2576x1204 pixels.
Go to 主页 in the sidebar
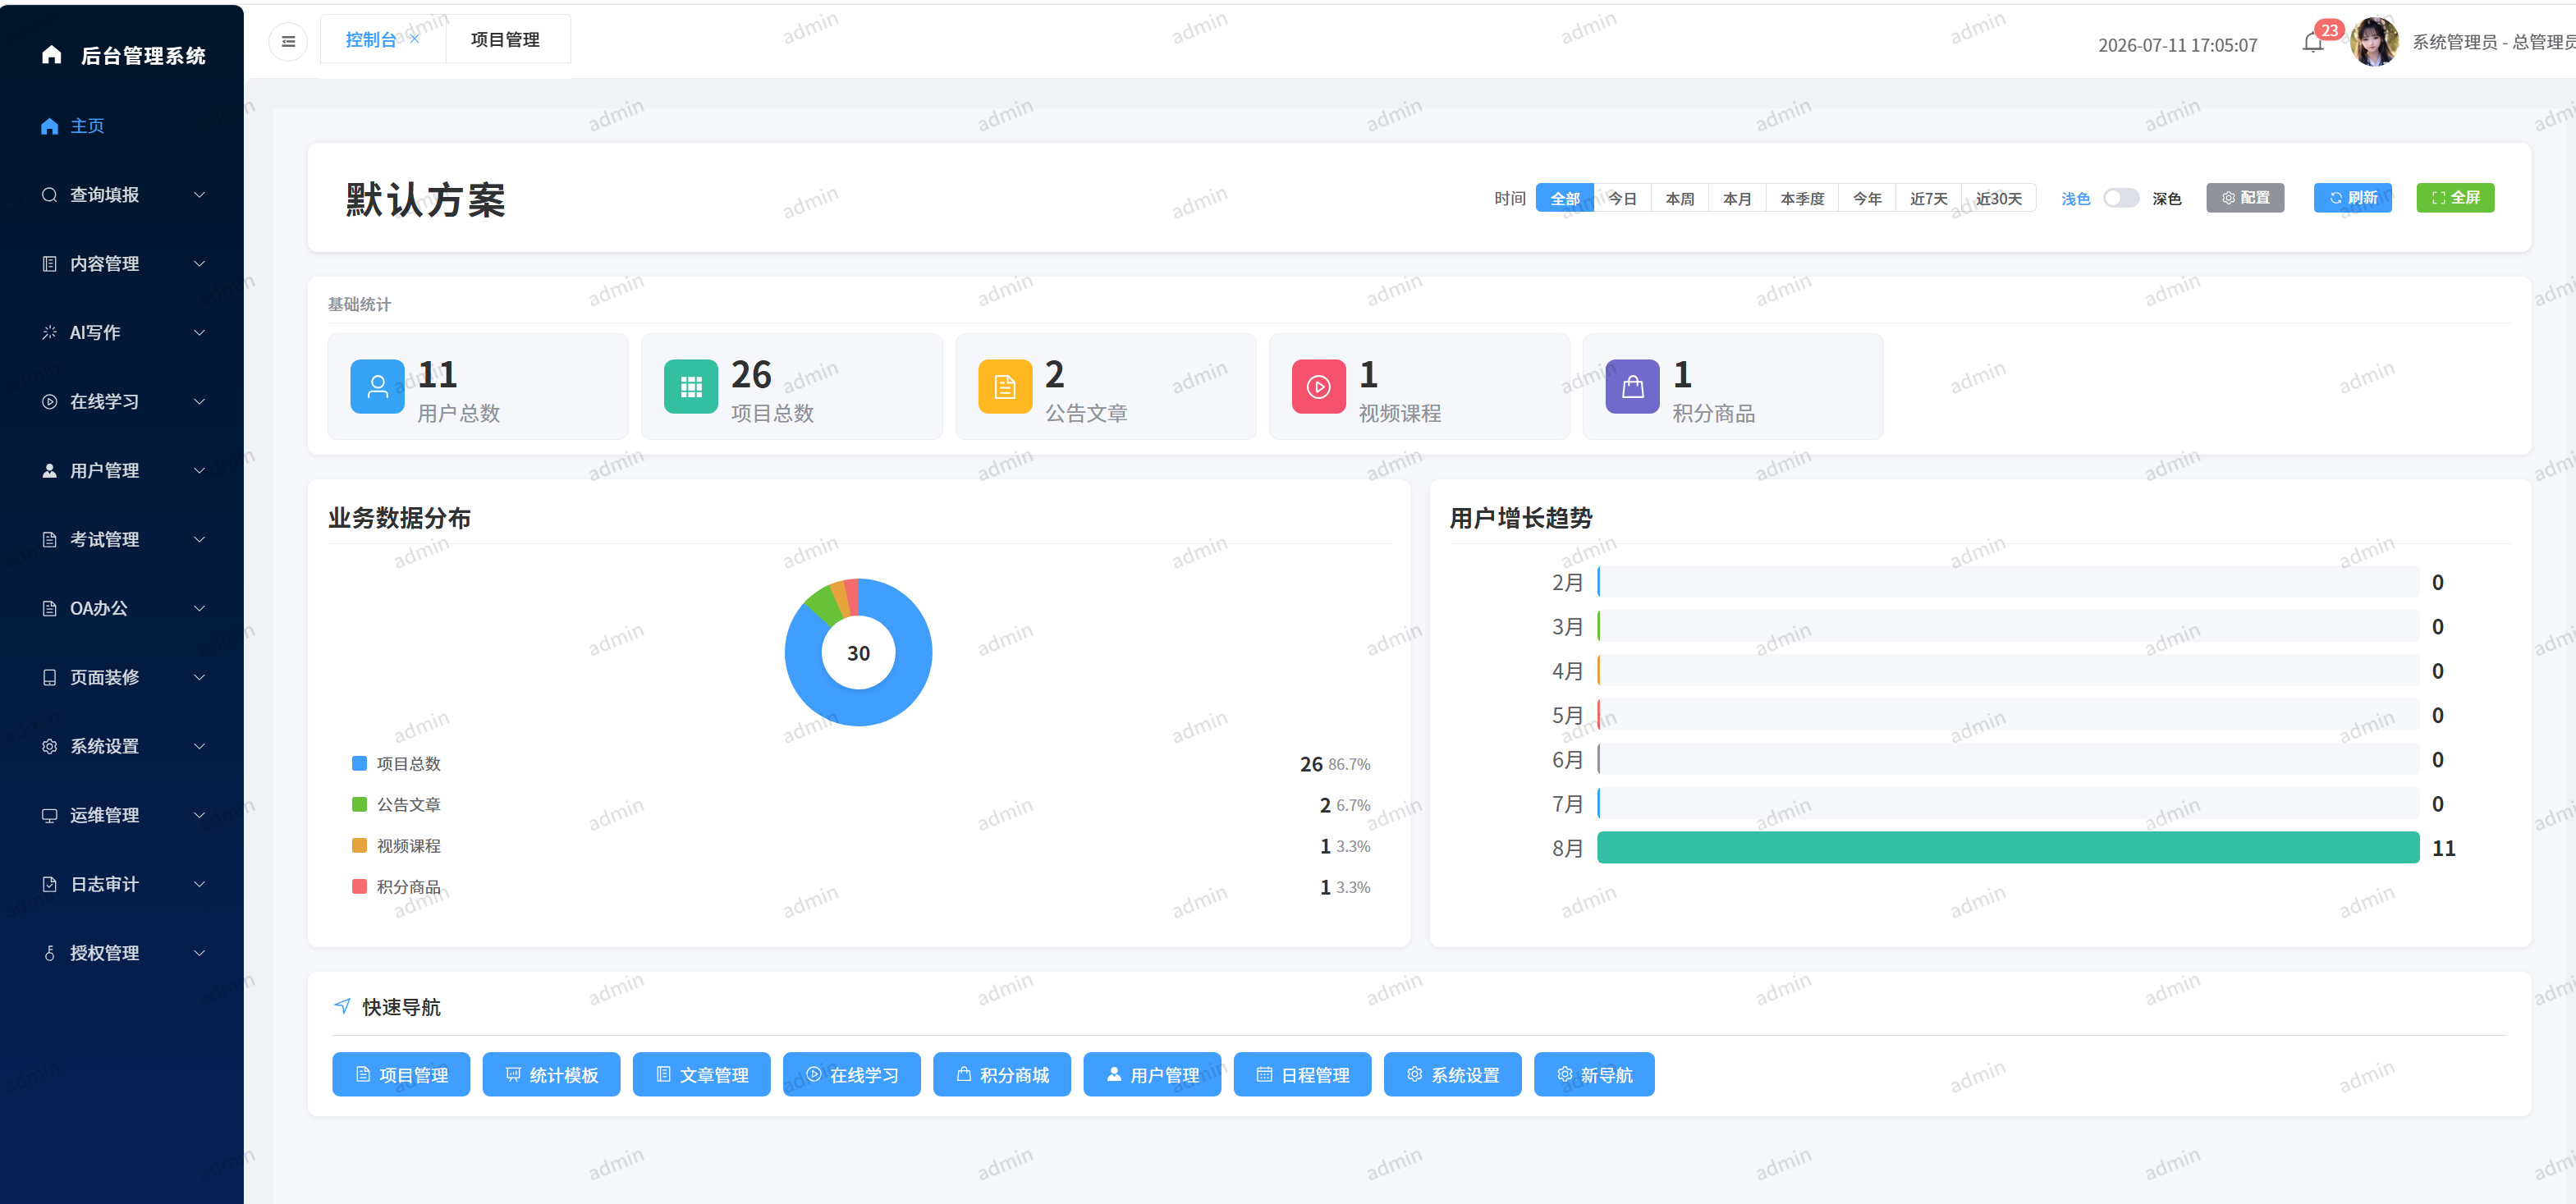tap(122, 126)
